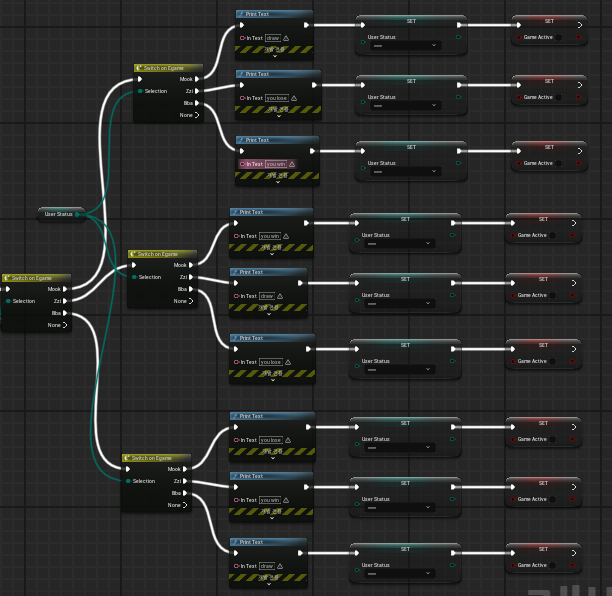
Task: Select the Zzi exec pin on the leftmost Switch on Egame
Action: pos(65,301)
